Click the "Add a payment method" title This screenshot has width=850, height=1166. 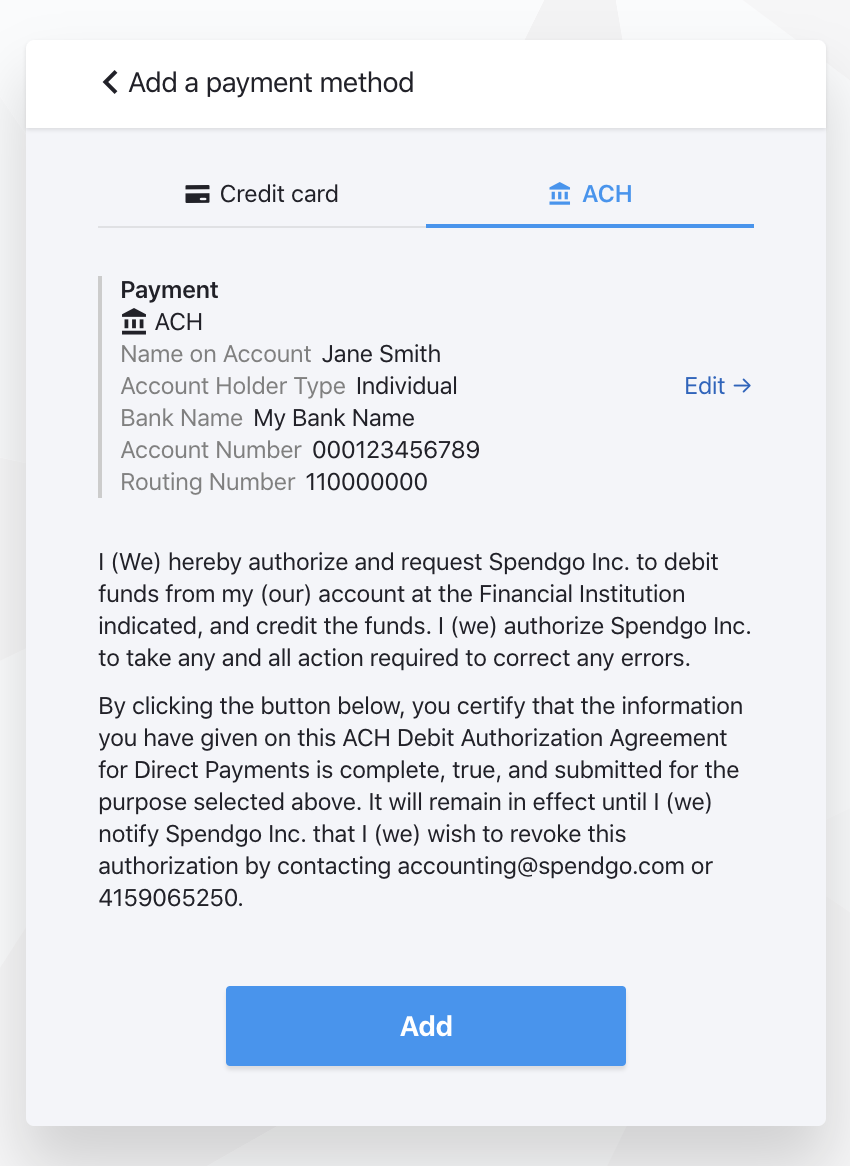[271, 82]
